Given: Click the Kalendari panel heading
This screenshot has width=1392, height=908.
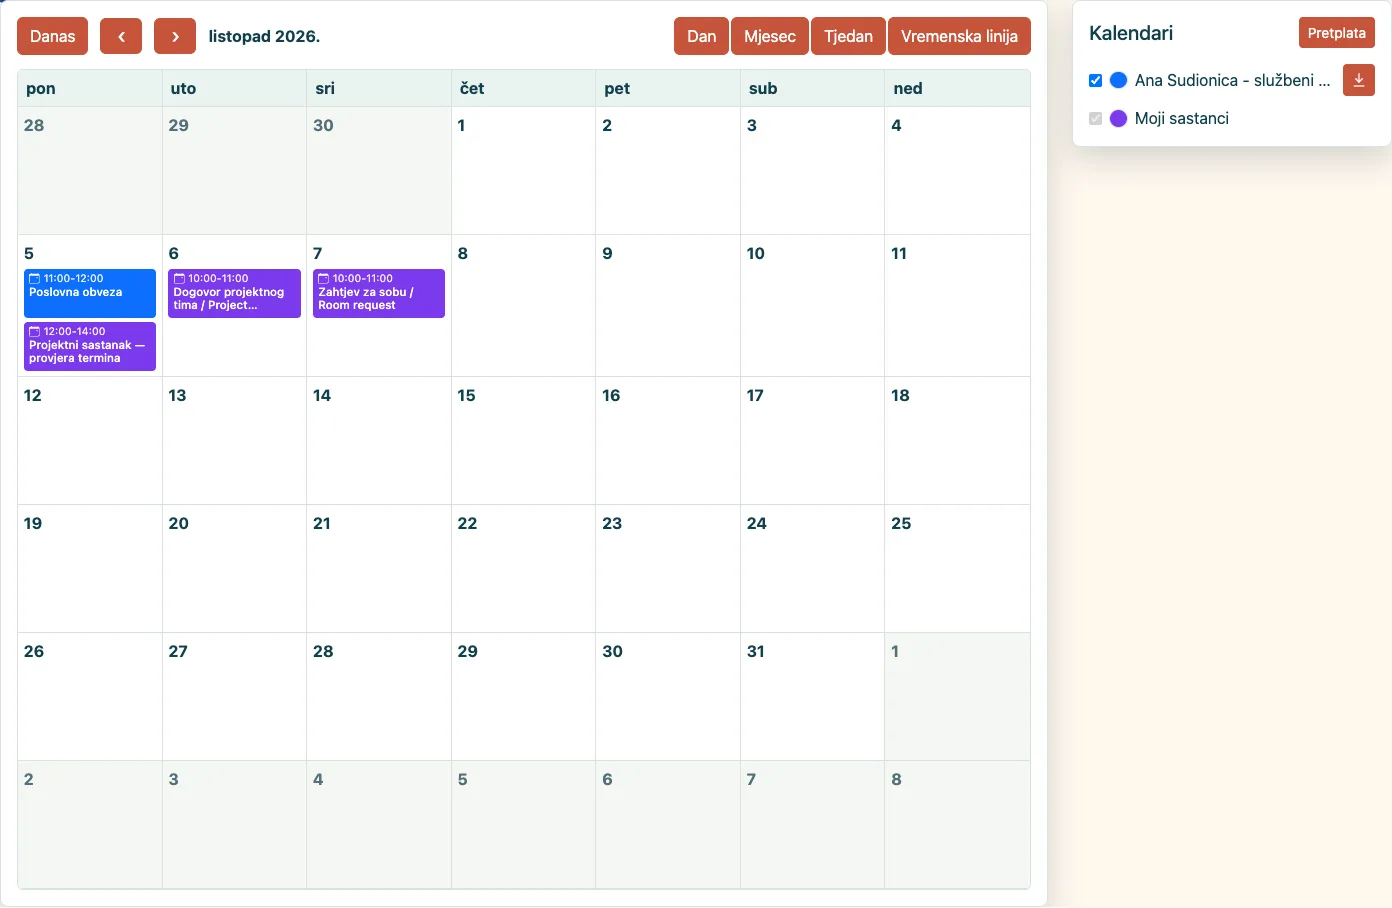Looking at the screenshot, I should [1131, 33].
